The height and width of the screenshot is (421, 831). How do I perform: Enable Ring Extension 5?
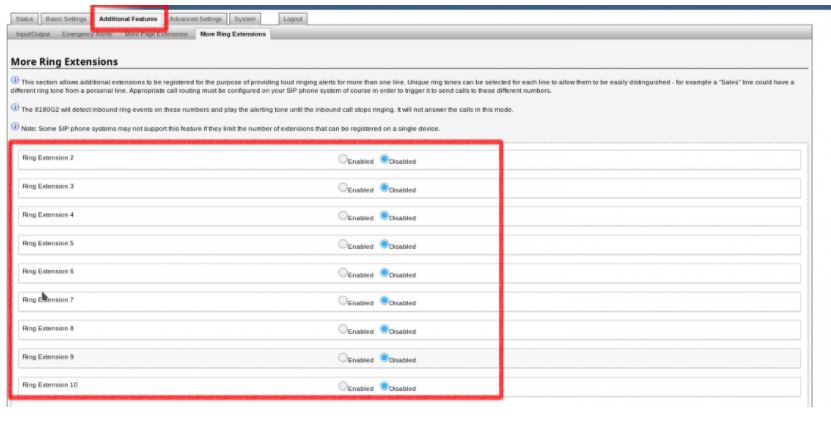(x=343, y=243)
